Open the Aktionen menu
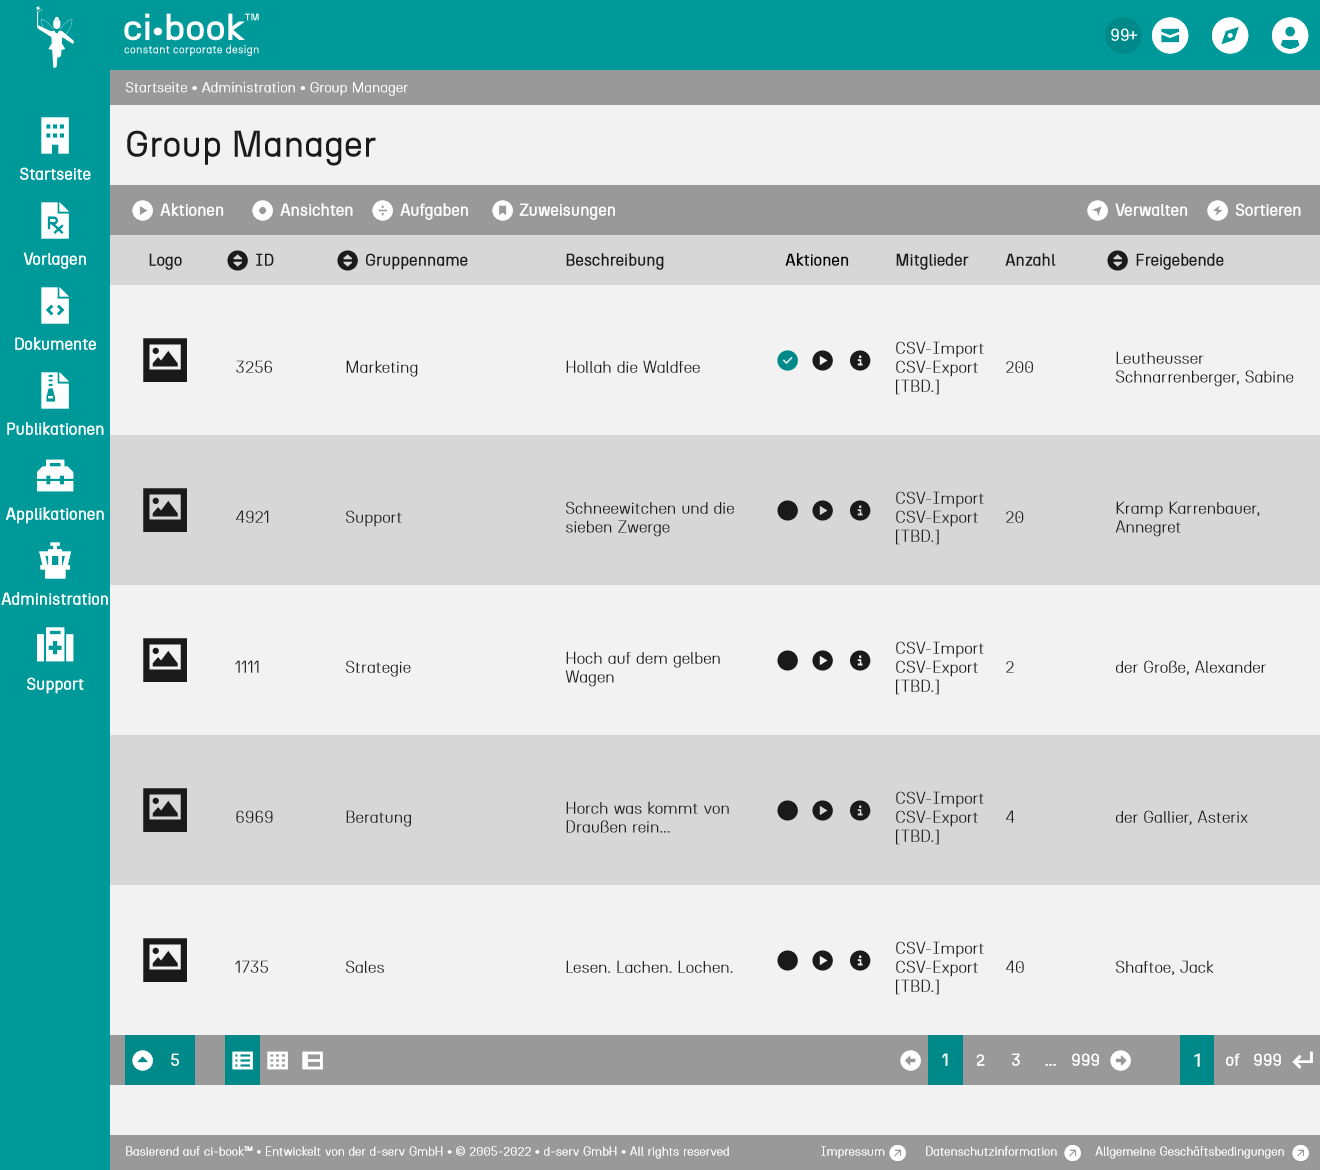This screenshot has width=1320, height=1170. (179, 210)
